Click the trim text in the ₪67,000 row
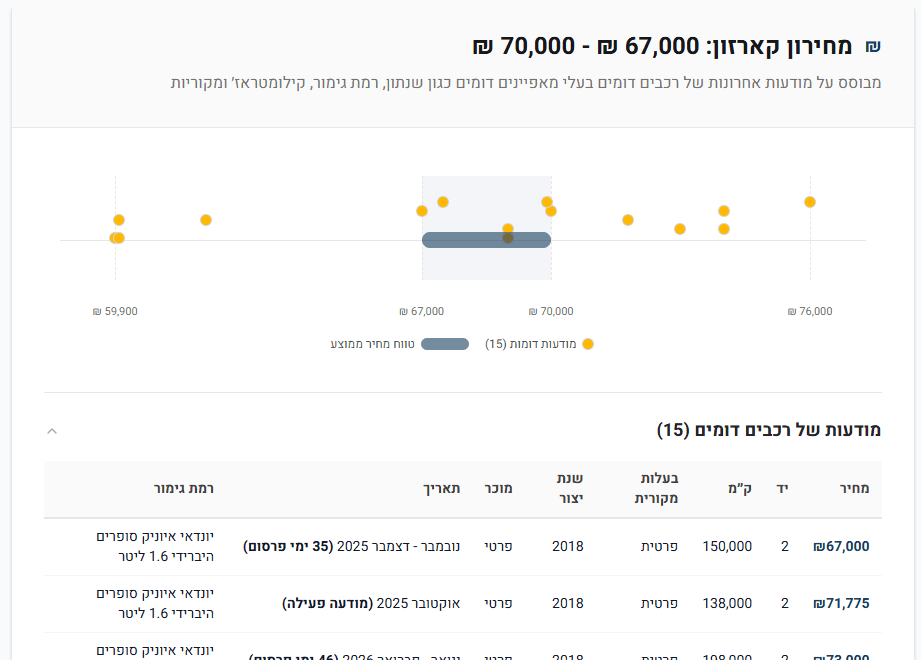Image resolution: width=921 pixels, height=660 pixels. 155,546
